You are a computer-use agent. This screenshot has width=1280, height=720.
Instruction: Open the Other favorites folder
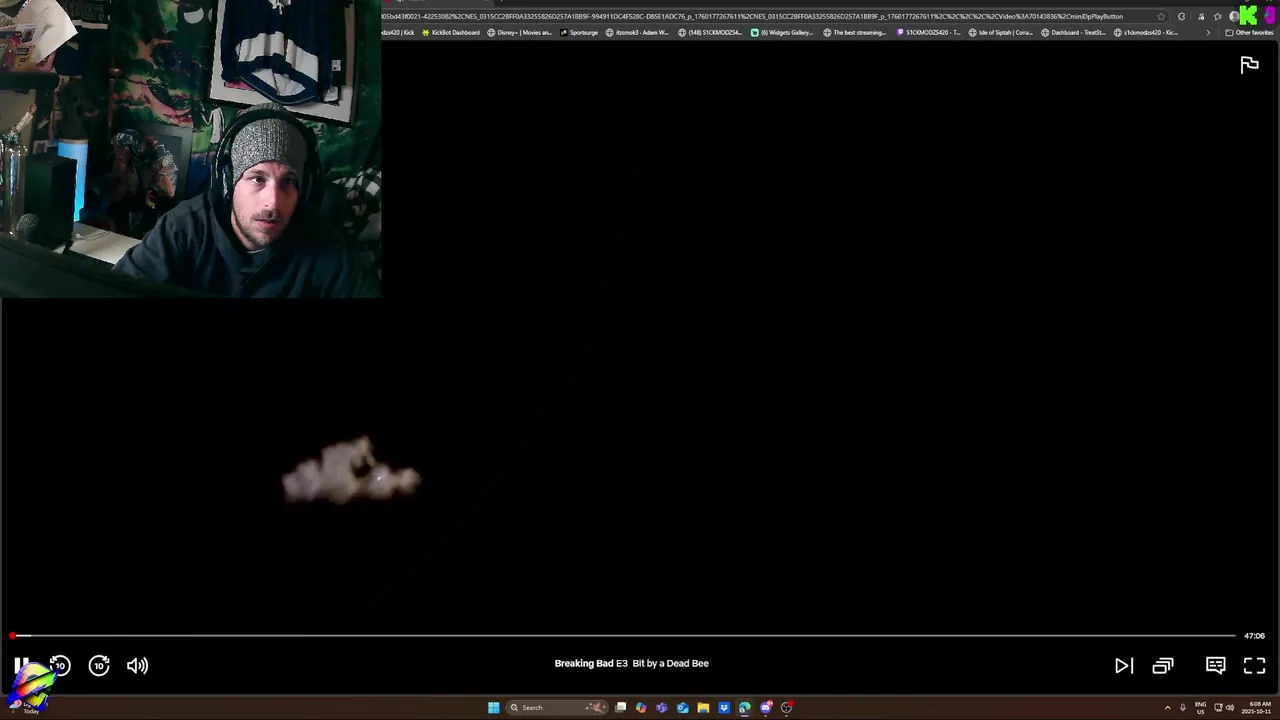click(1250, 32)
